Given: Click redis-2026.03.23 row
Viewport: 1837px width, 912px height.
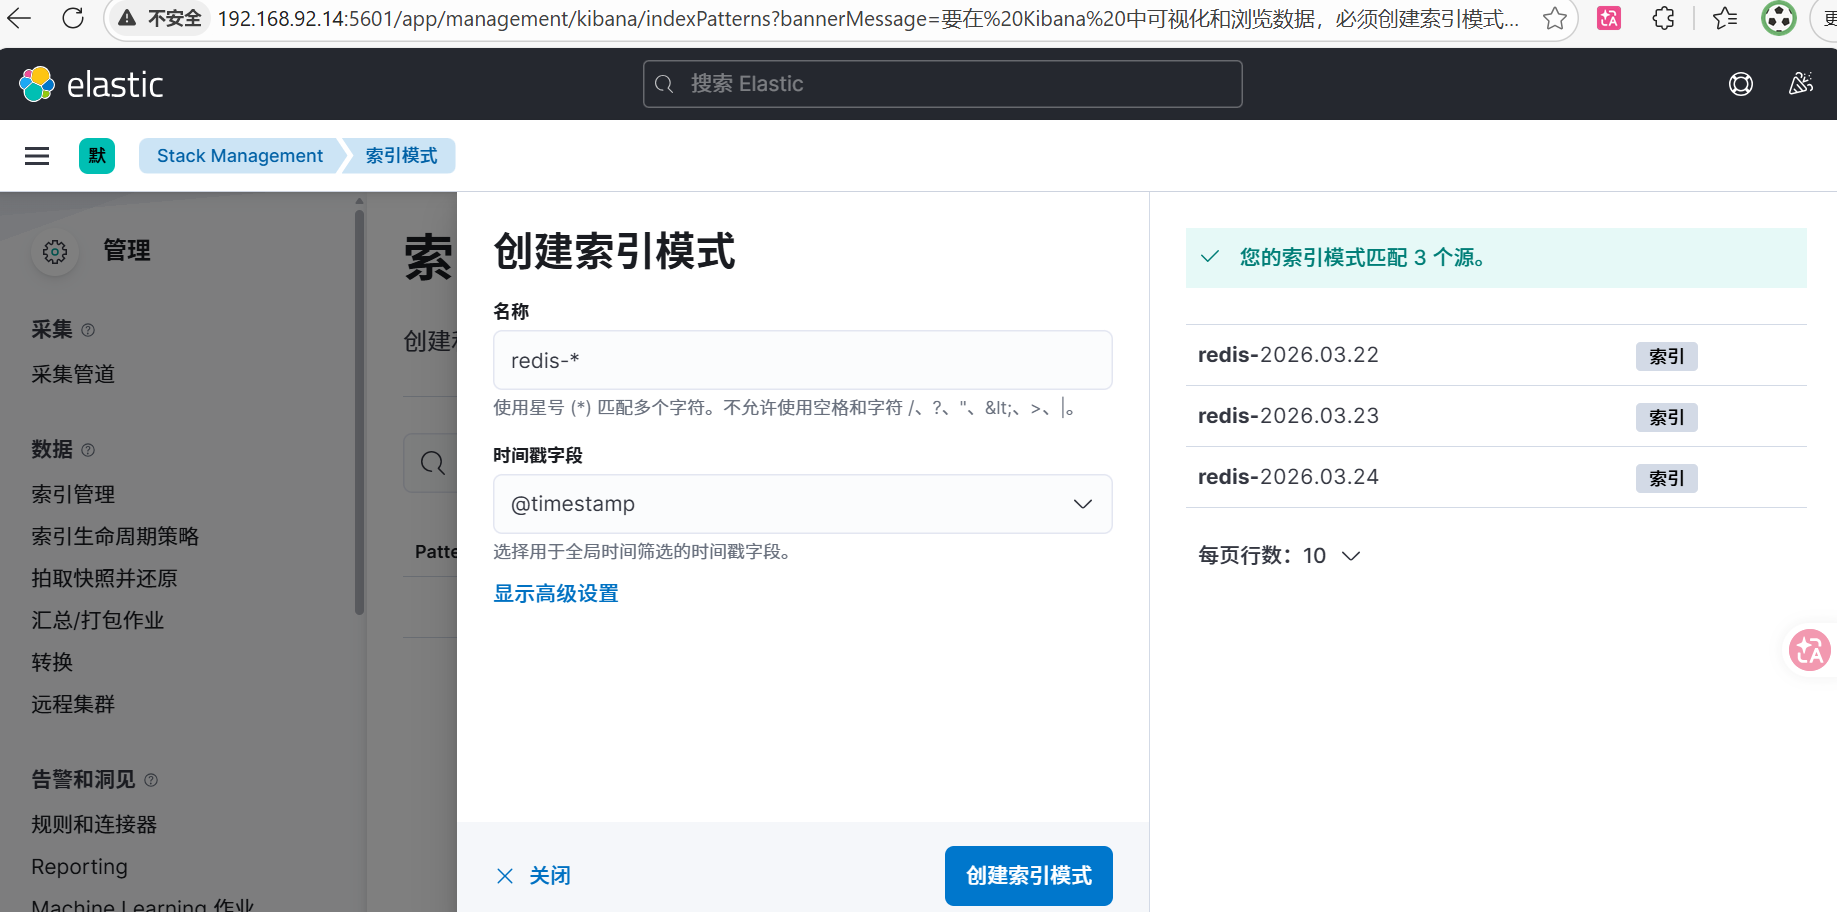Looking at the screenshot, I should [x=1496, y=416].
